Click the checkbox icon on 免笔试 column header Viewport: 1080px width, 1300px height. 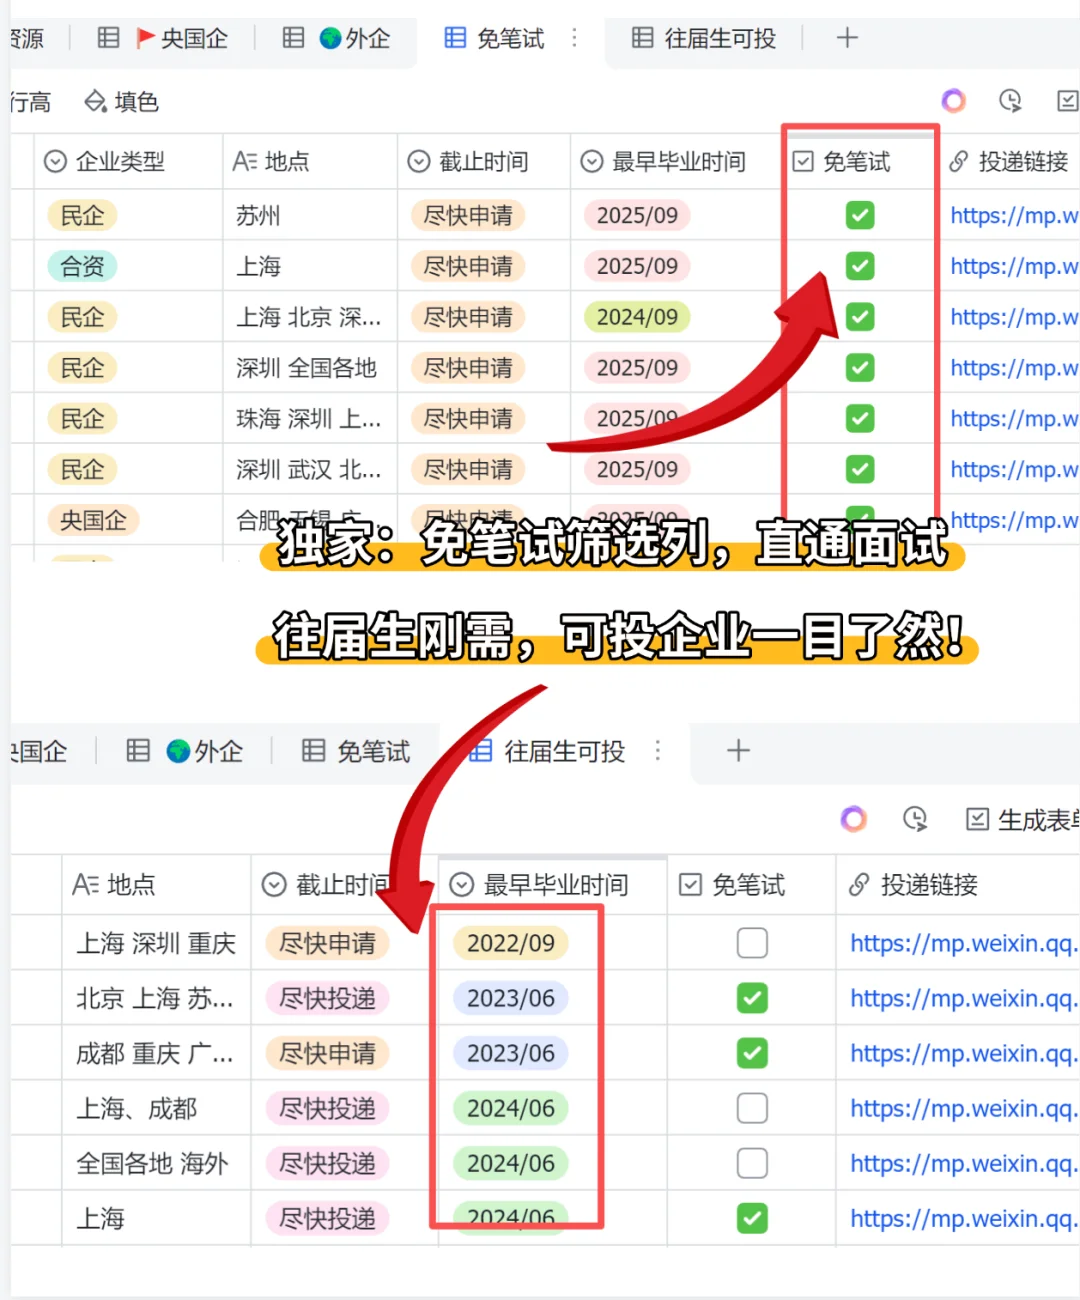(x=803, y=161)
